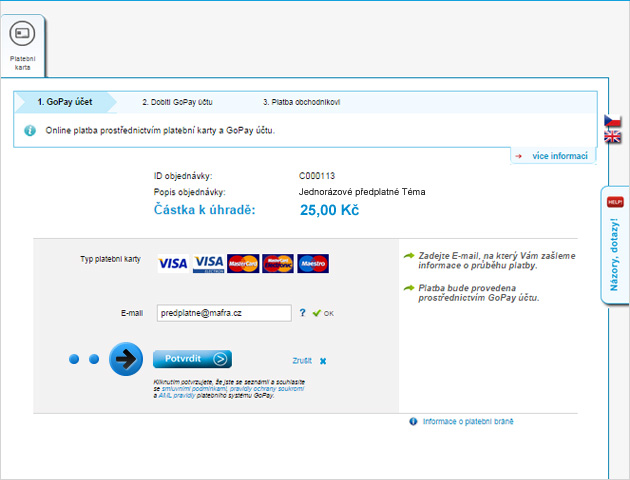
Task: Select the Visa Electron card logo
Action: [x=208, y=263]
